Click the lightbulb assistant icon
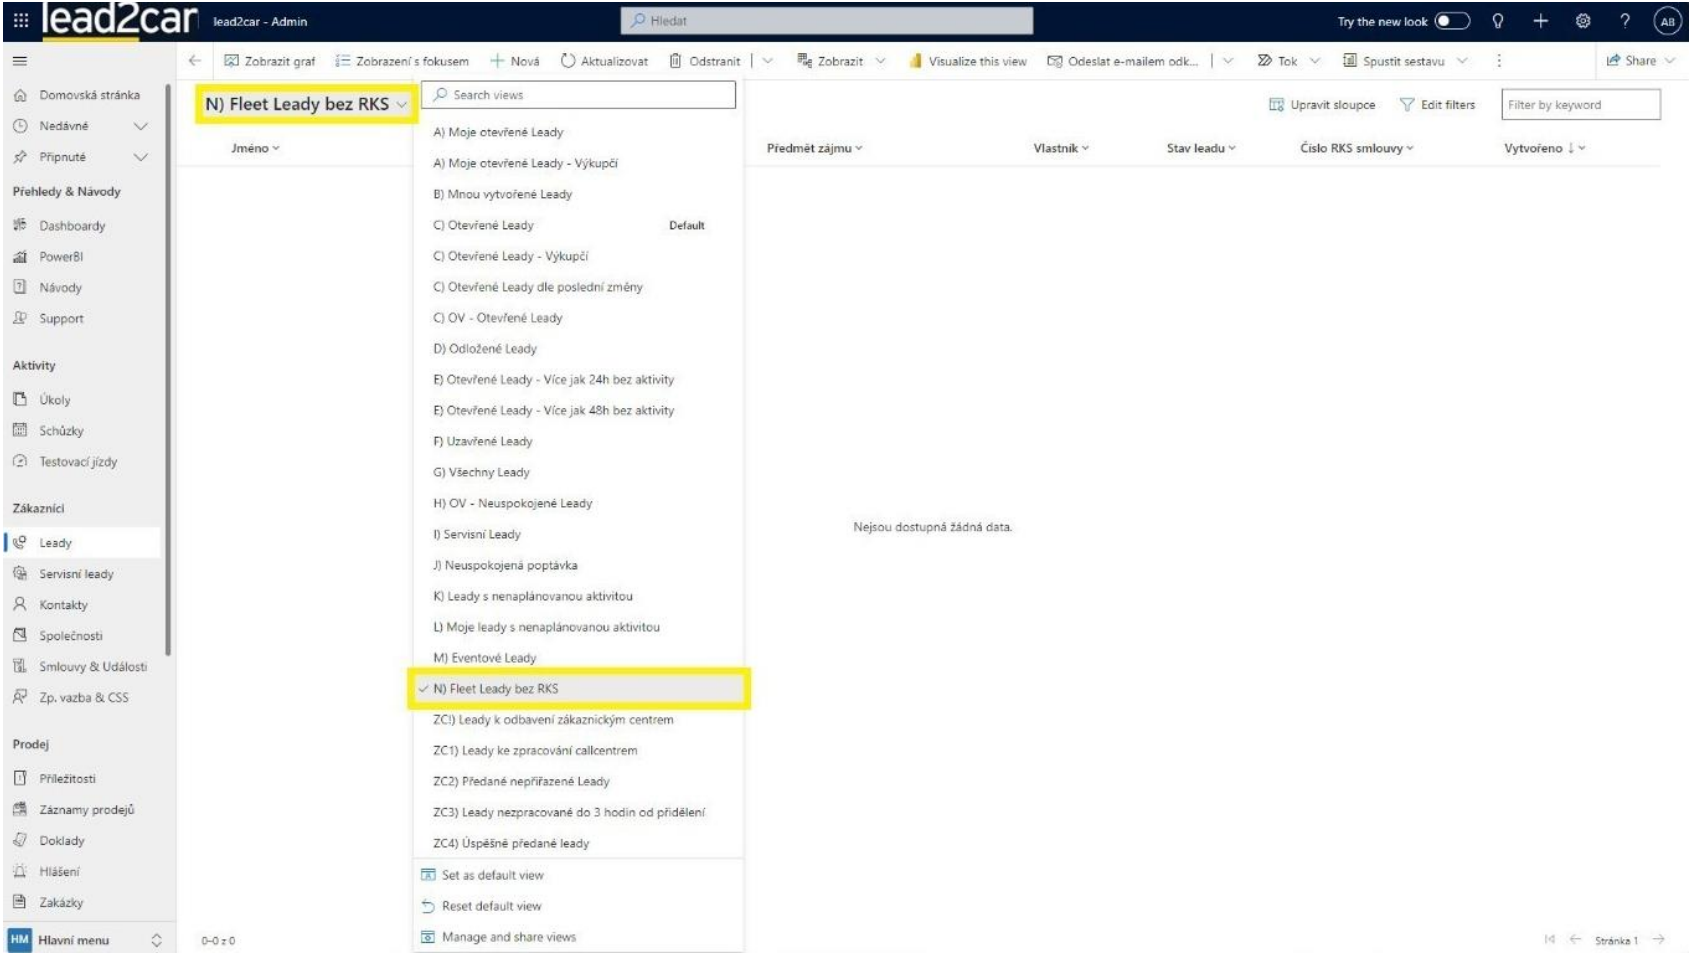The height and width of the screenshot is (961, 1694). [1498, 21]
